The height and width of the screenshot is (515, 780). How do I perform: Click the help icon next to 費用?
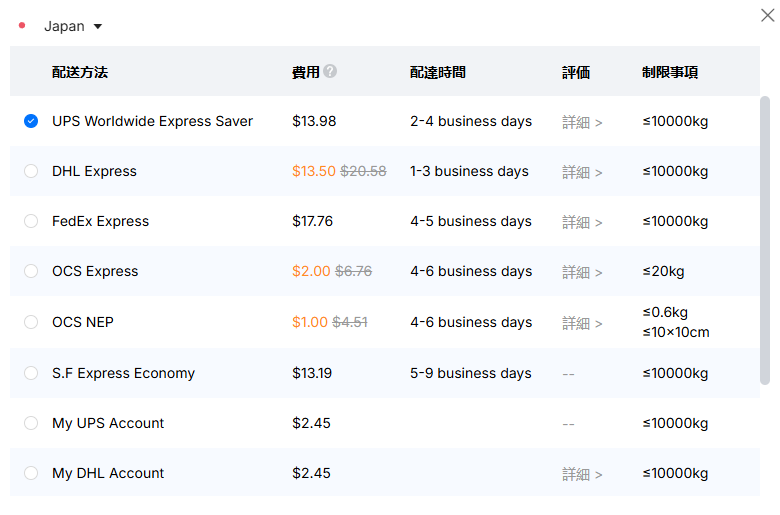330,72
